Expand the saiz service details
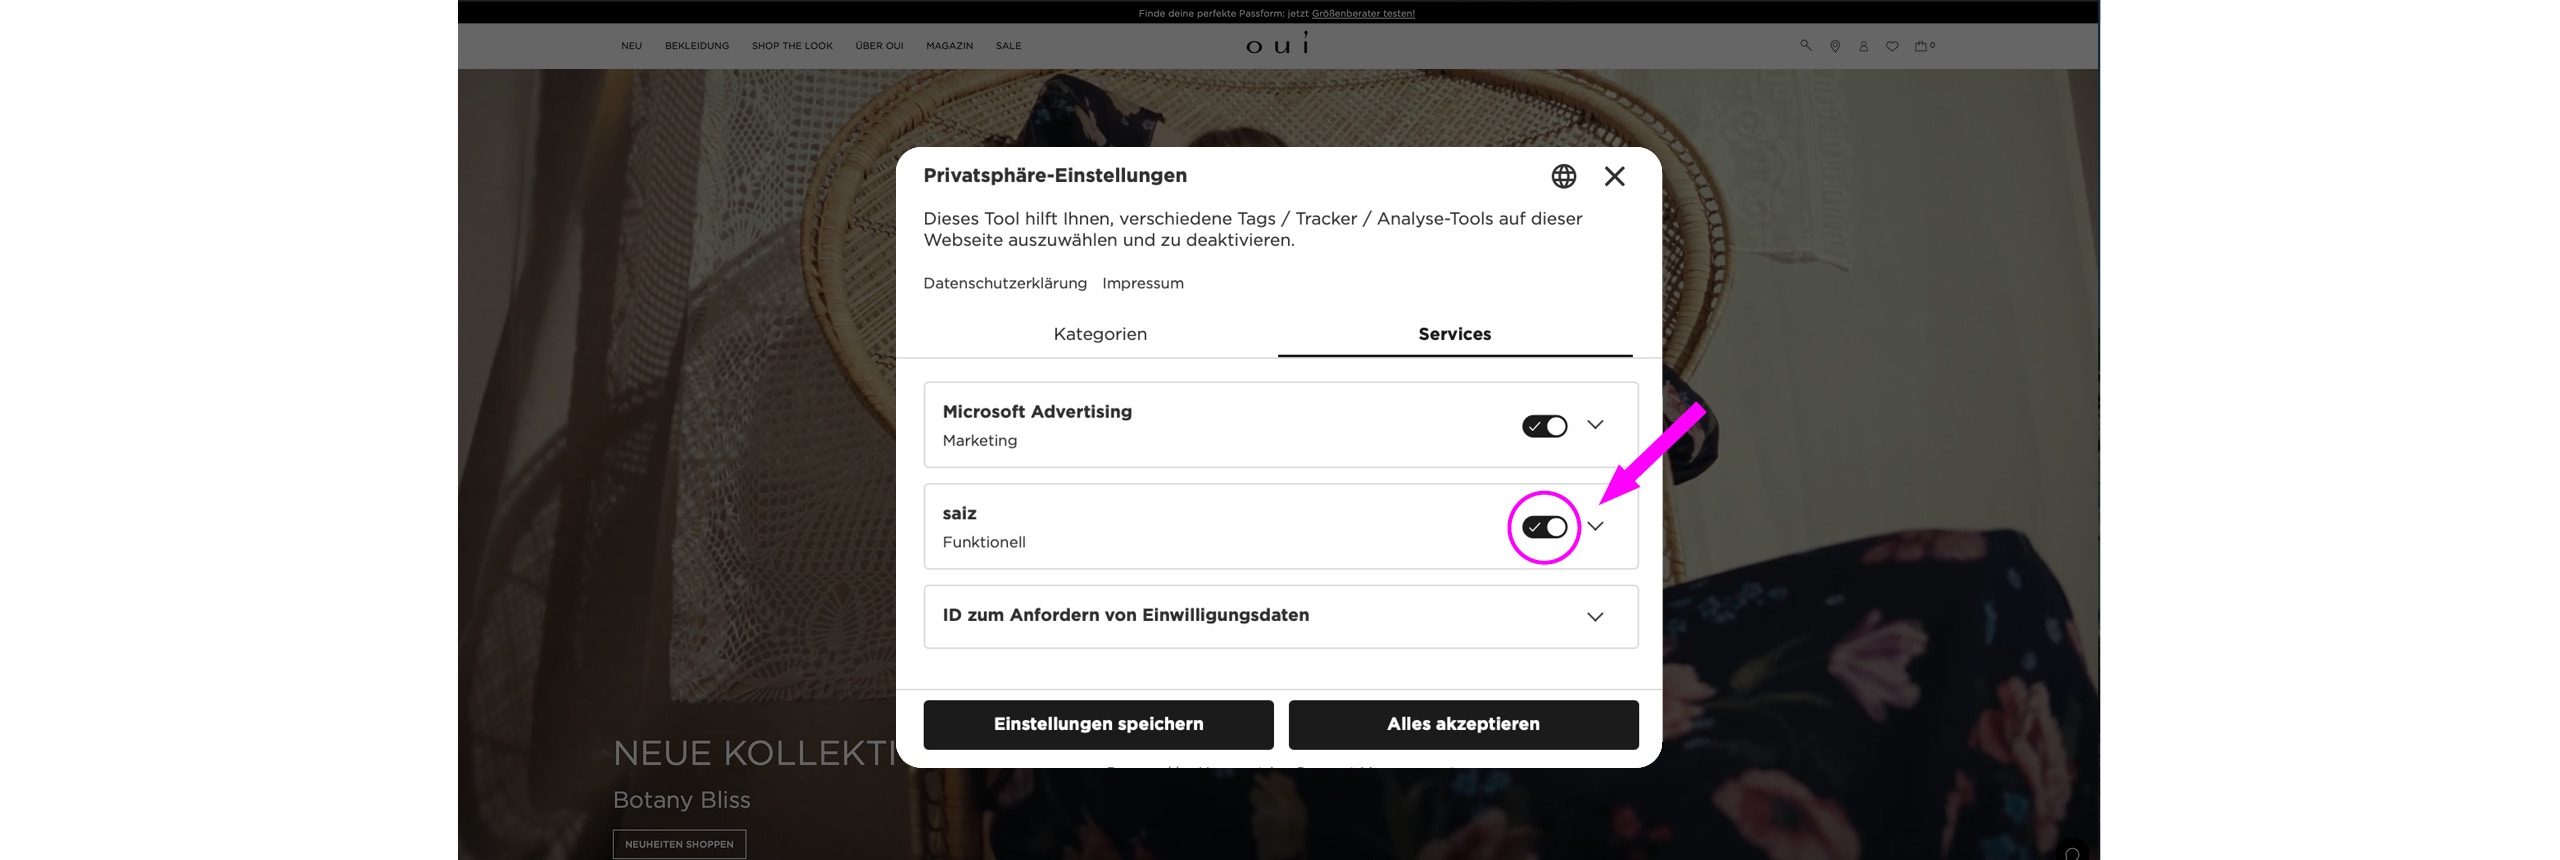Image resolution: width=2560 pixels, height=860 pixels. point(1595,526)
